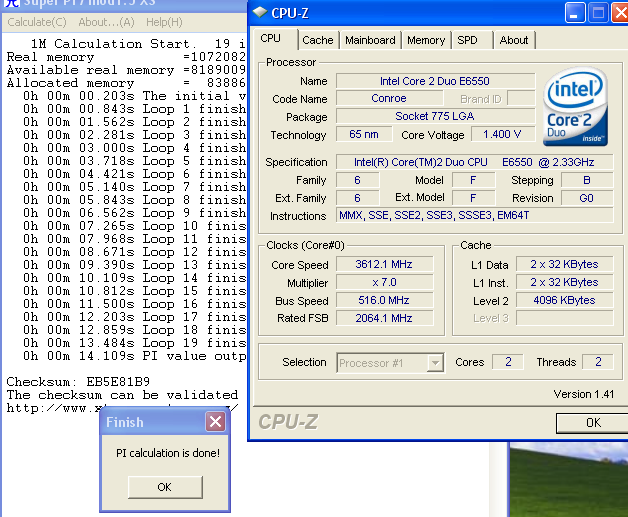Click the 1M Calculation Start line
The image size is (628, 517).
pyautogui.click(x=138, y=43)
